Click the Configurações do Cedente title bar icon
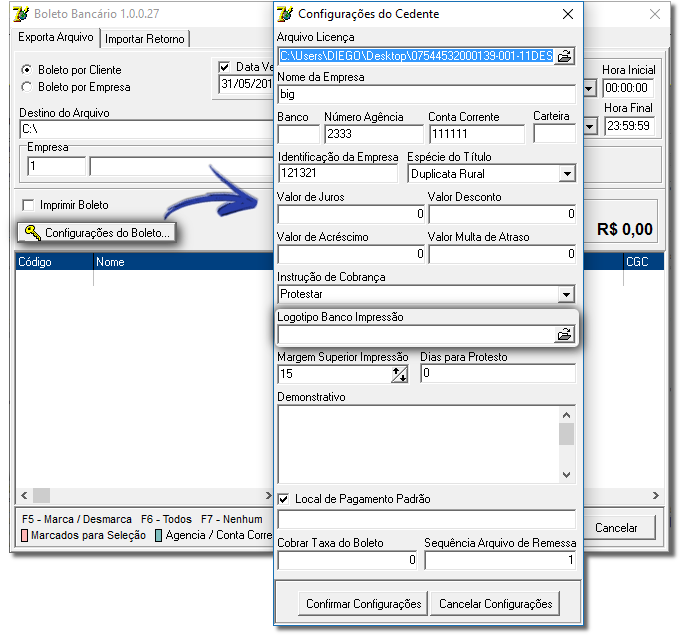 pyautogui.click(x=284, y=14)
